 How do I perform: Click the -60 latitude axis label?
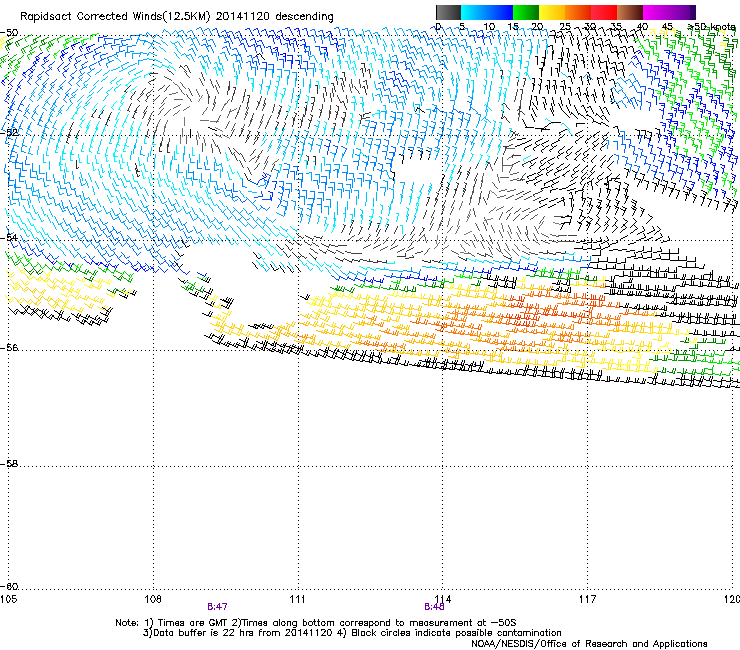[x=9, y=587]
